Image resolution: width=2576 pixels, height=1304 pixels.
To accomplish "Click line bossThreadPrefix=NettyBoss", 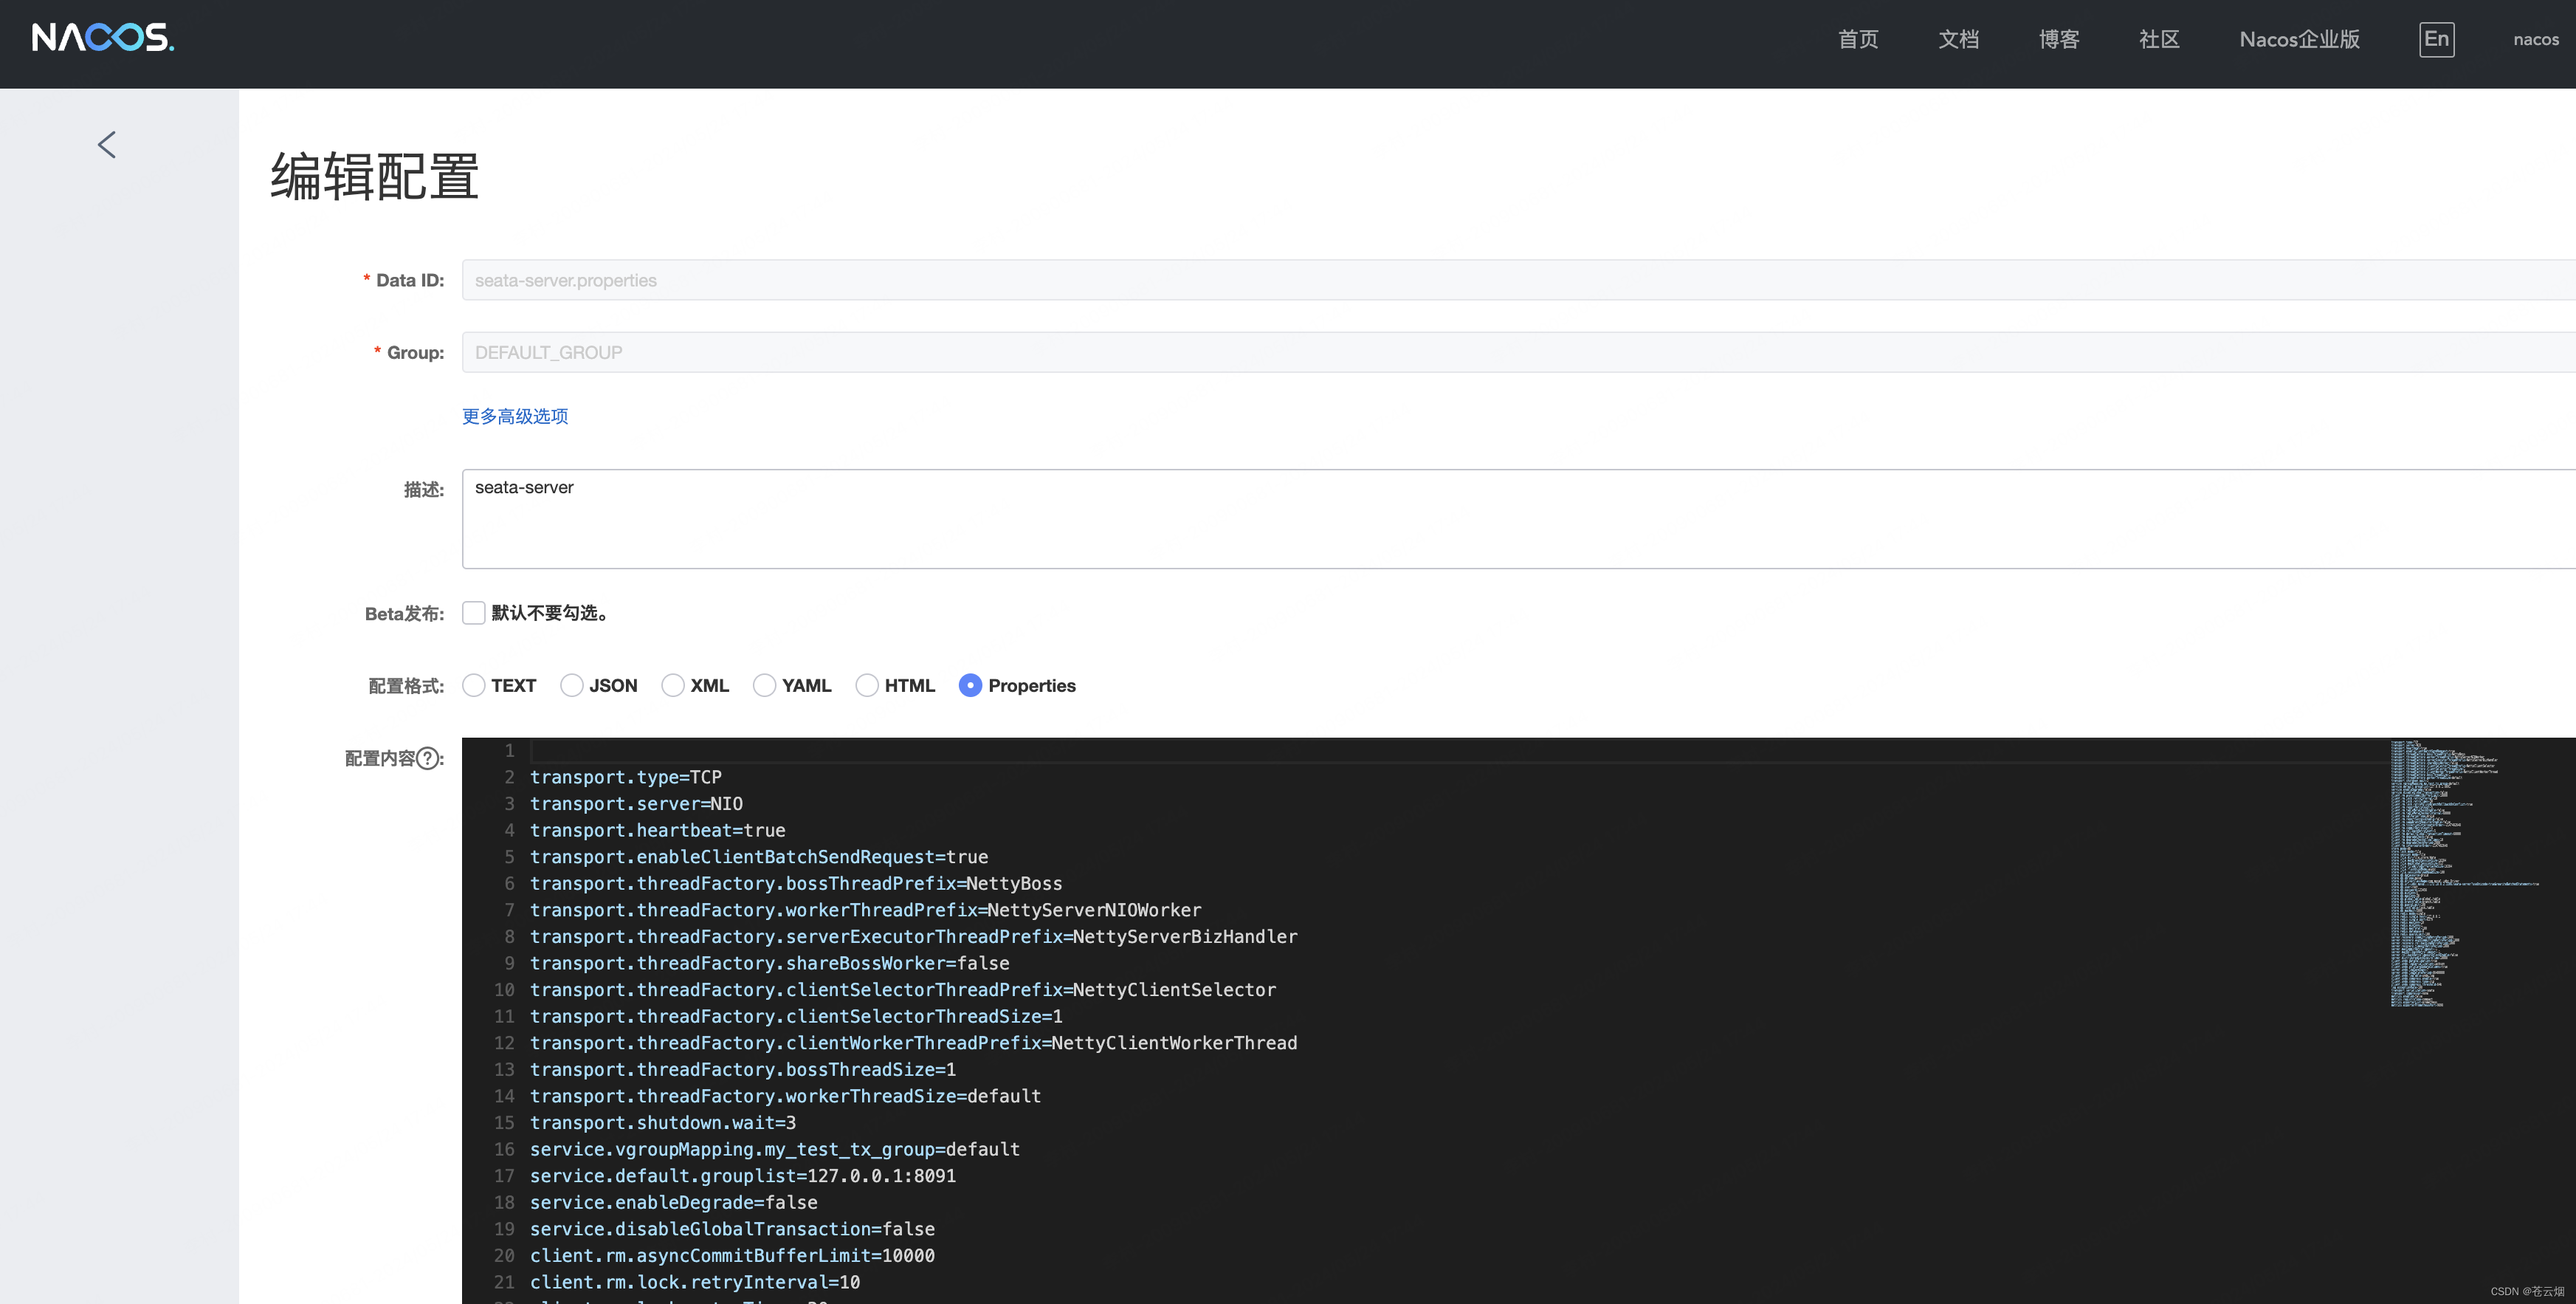I will tap(796, 884).
